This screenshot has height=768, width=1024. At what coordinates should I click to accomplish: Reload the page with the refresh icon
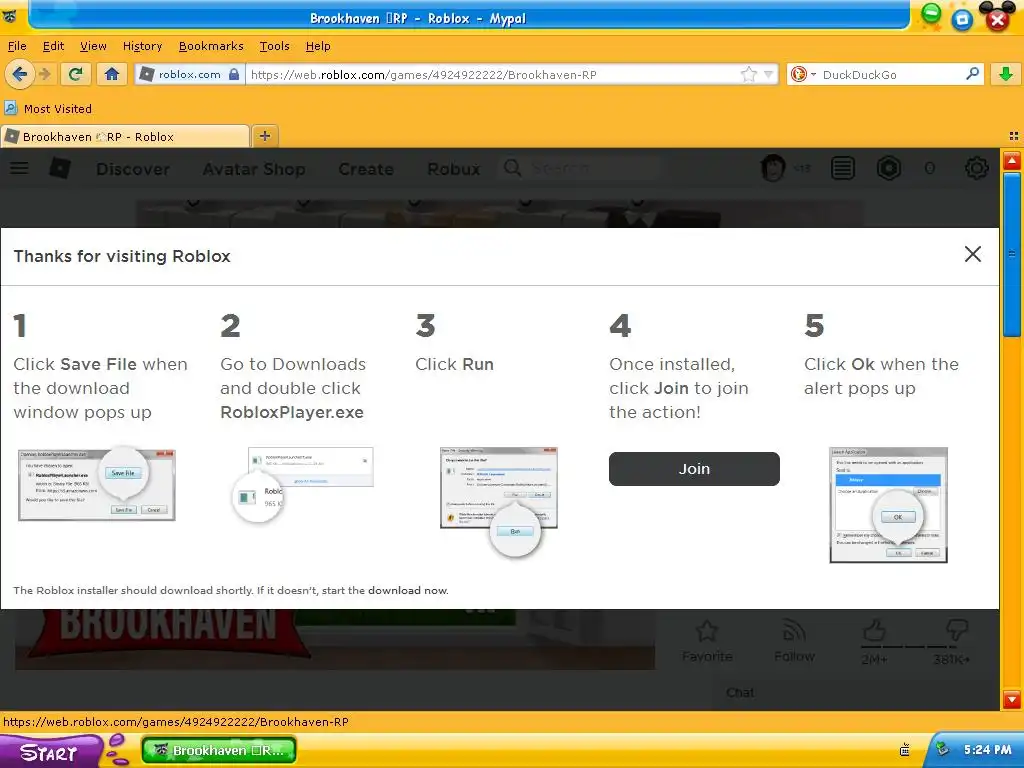click(x=75, y=74)
